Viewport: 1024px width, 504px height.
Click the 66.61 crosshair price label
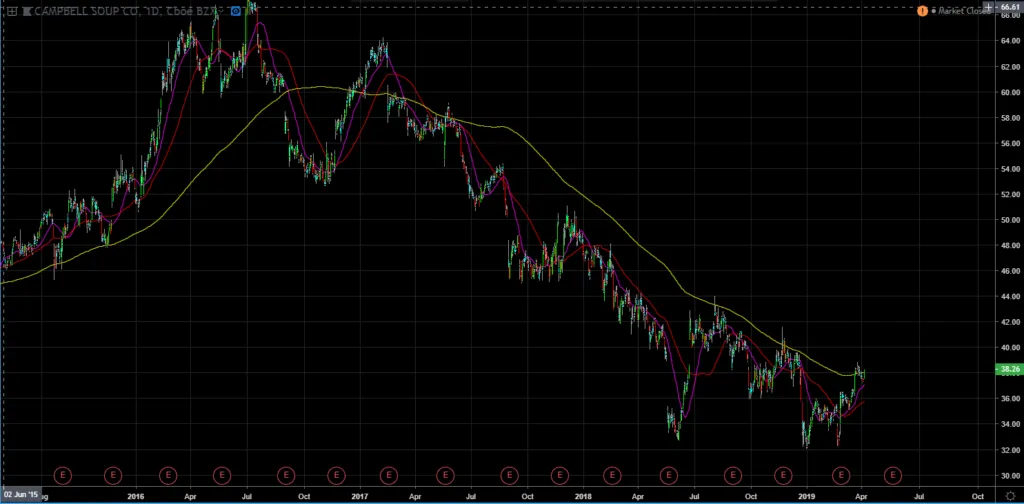(1010, 7)
